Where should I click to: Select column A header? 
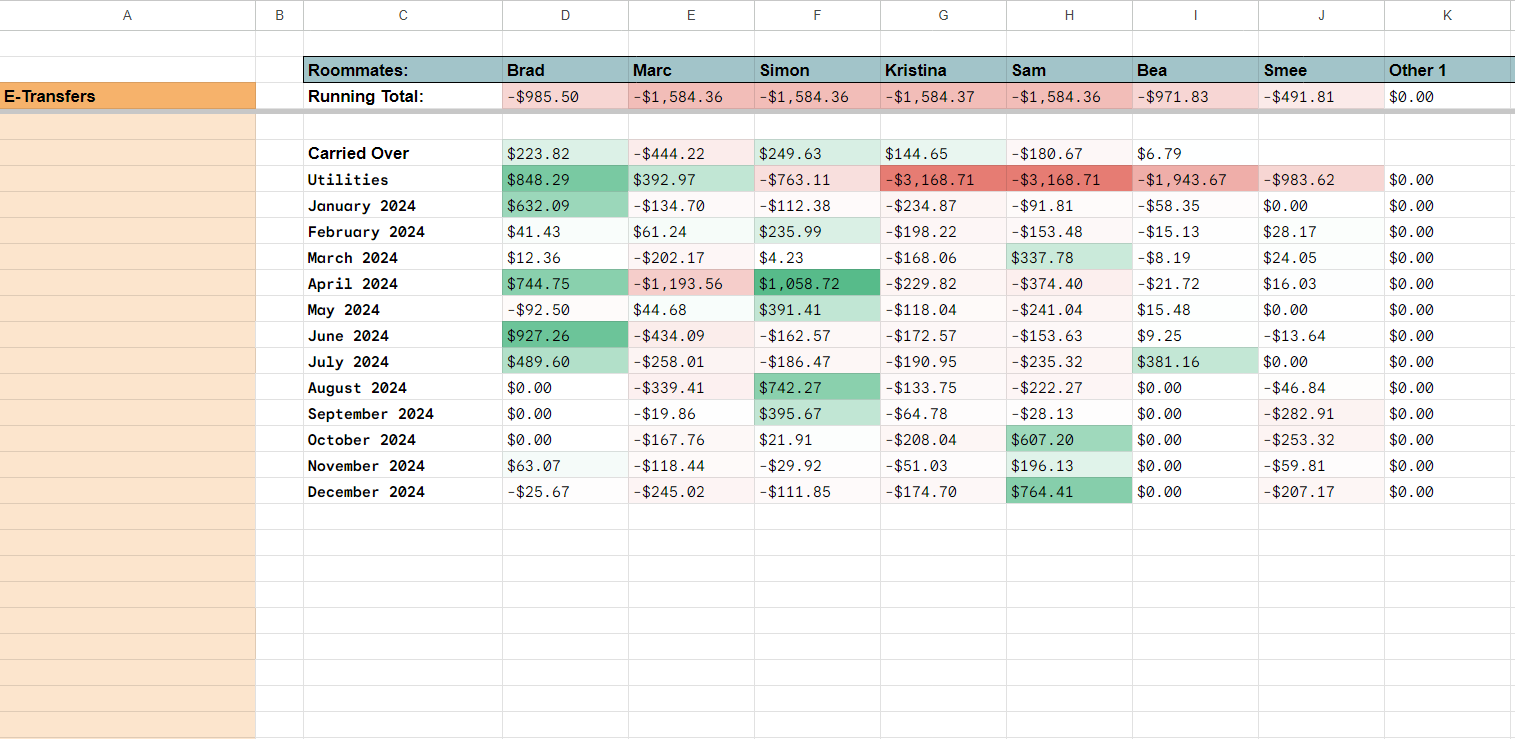[127, 15]
